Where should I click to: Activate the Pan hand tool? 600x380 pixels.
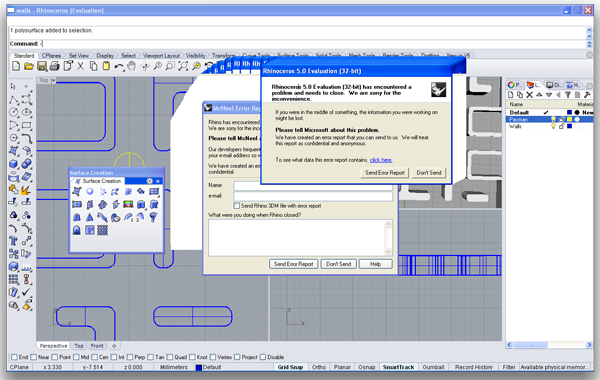click(131, 66)
